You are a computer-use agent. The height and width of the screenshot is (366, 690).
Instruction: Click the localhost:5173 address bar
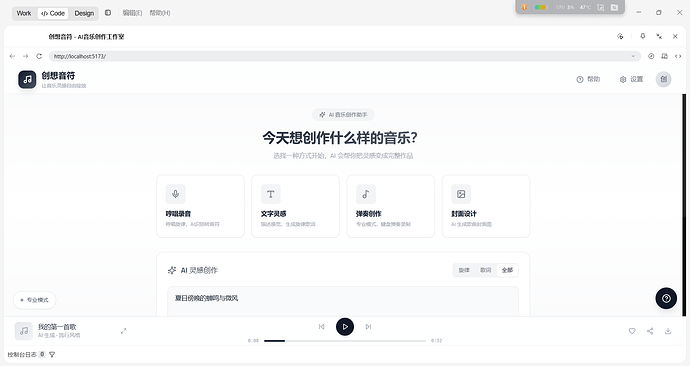(x=345, y=56)
